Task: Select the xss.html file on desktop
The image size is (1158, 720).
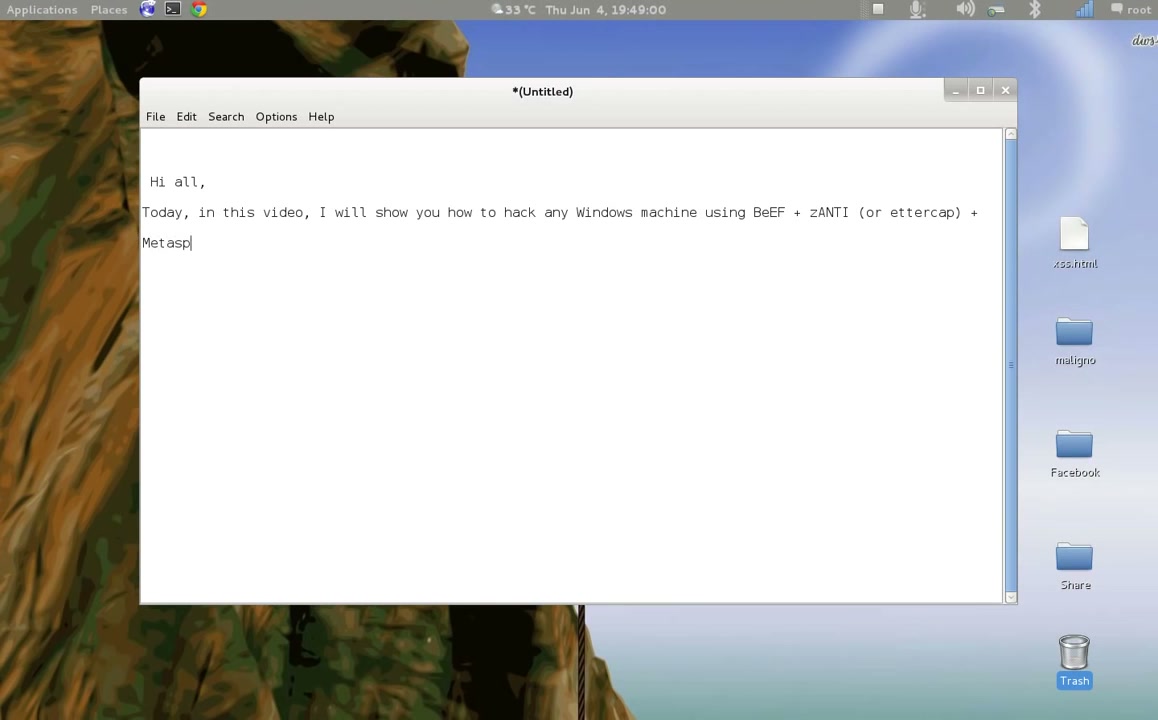Action: coord(1075,243)
